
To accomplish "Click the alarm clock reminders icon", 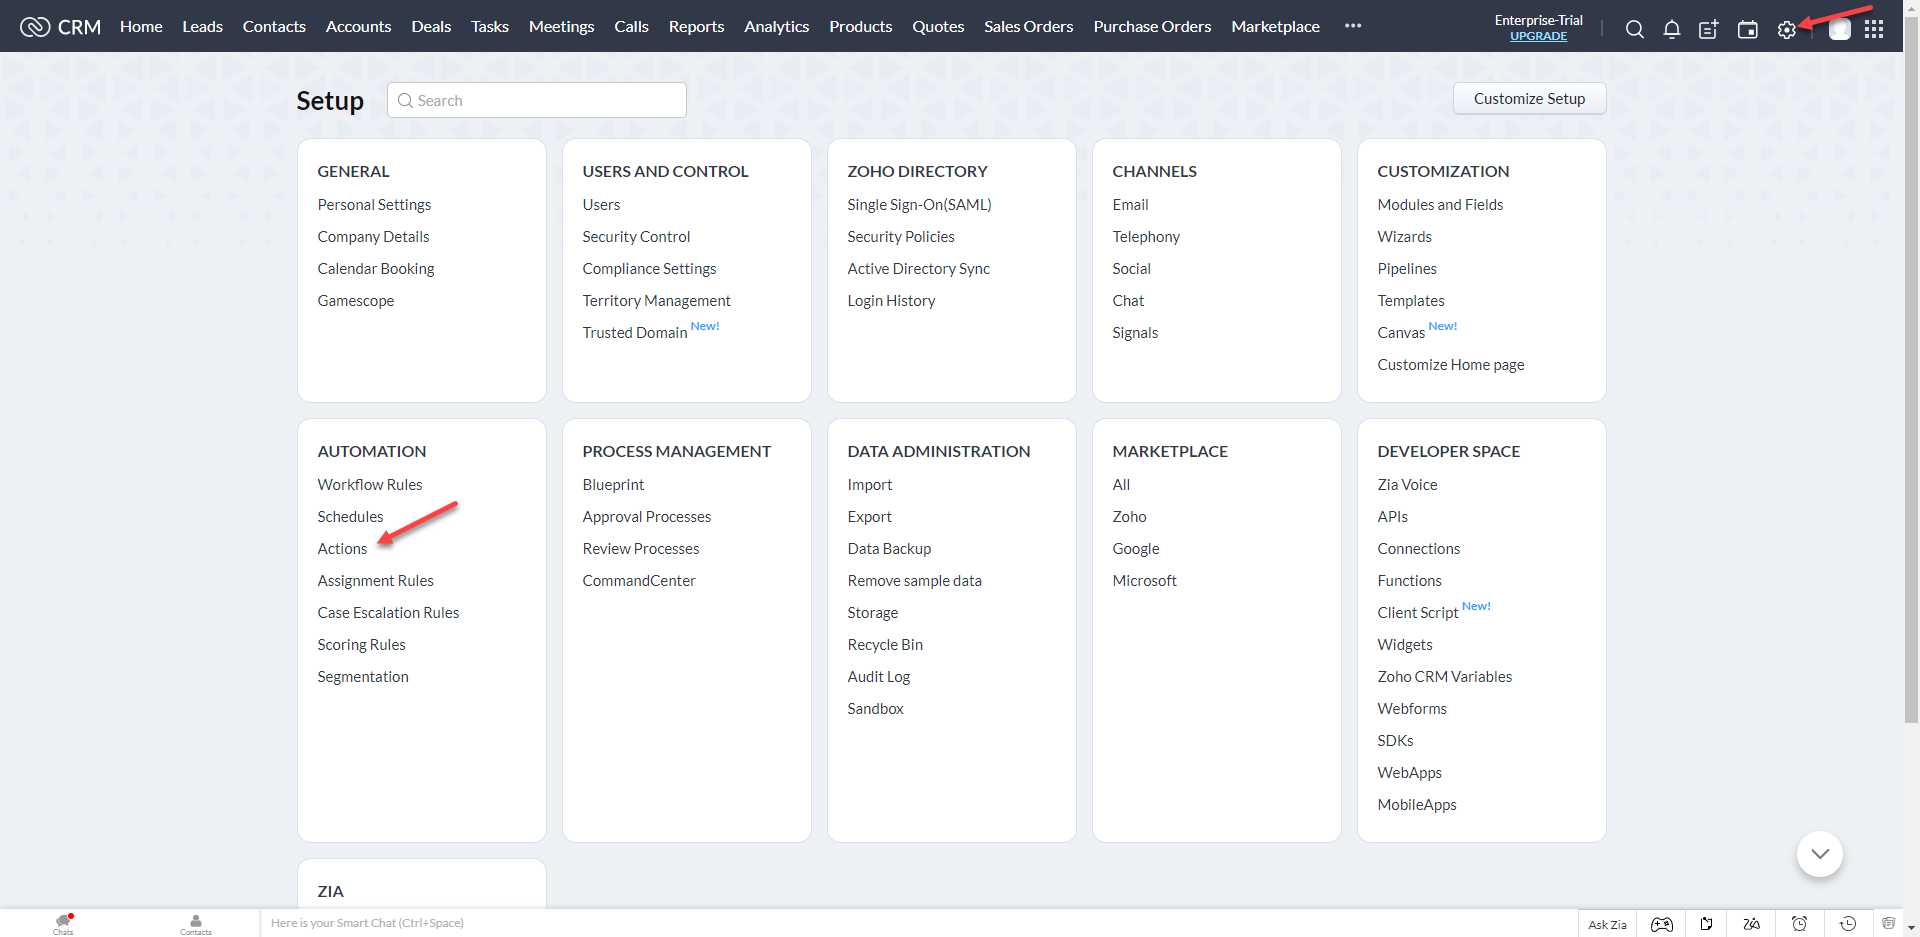I will coord(1799,924).
